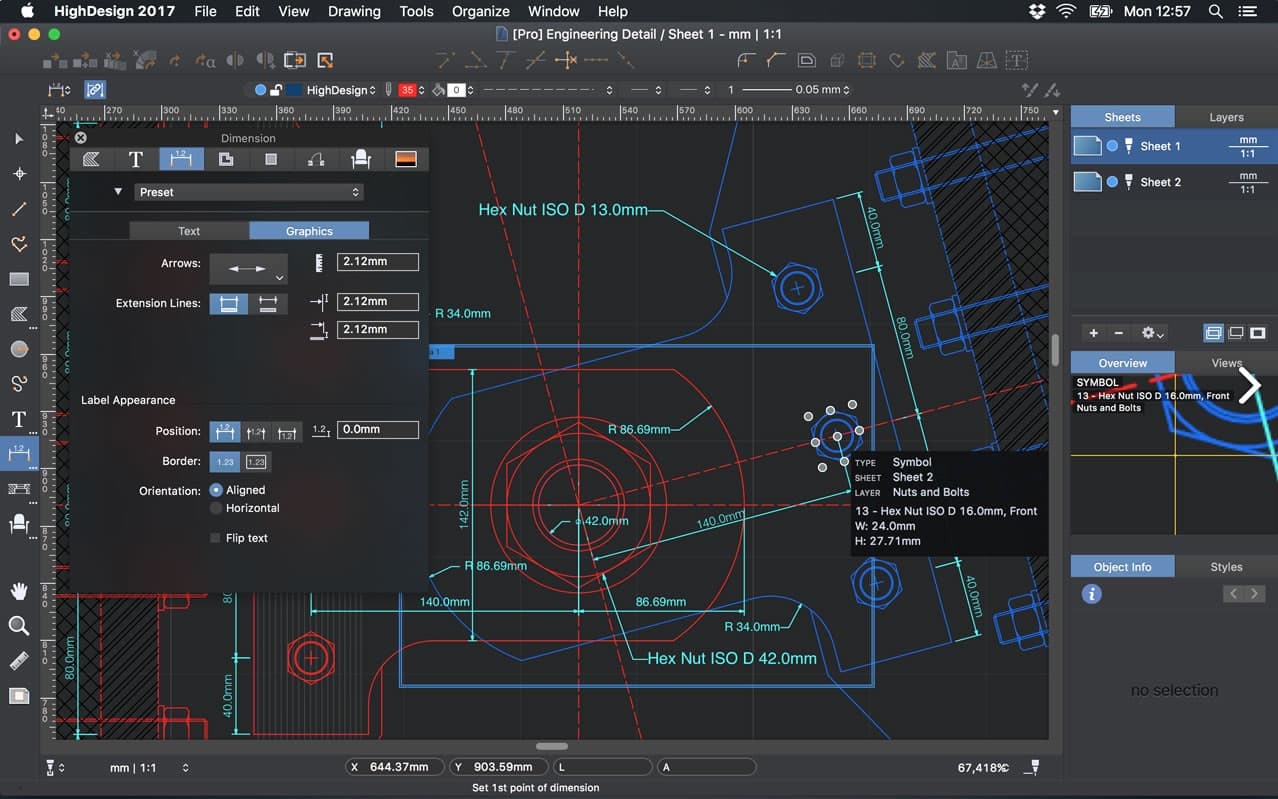Select Aligned orientation radio button
1278x799 pixels.
[x=216, y=490]
